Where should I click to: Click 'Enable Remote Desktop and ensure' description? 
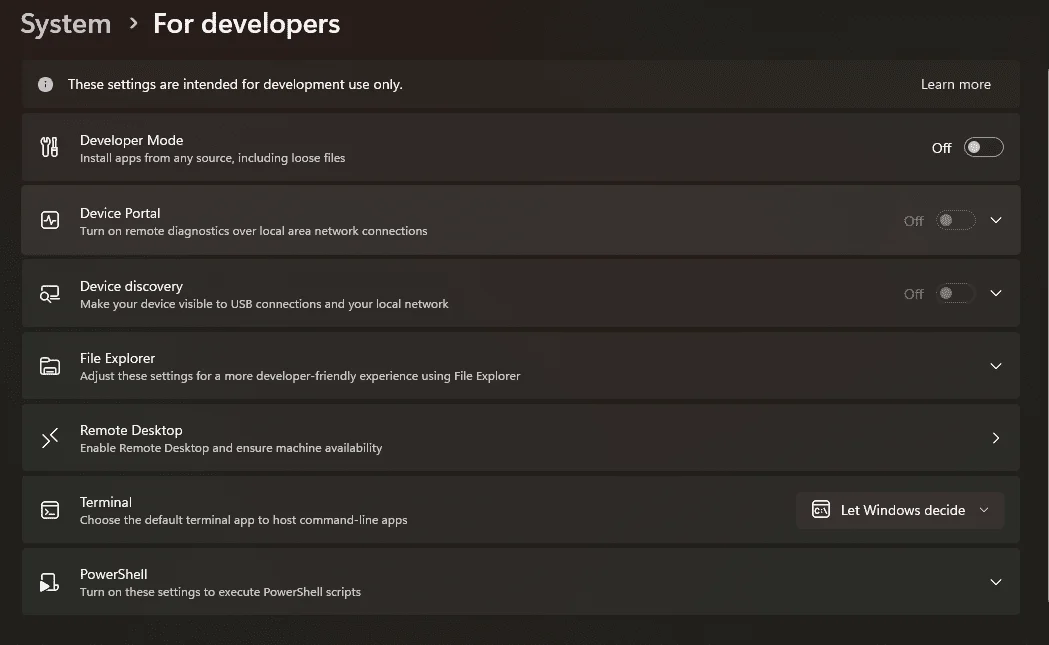(x=231, y=448)
